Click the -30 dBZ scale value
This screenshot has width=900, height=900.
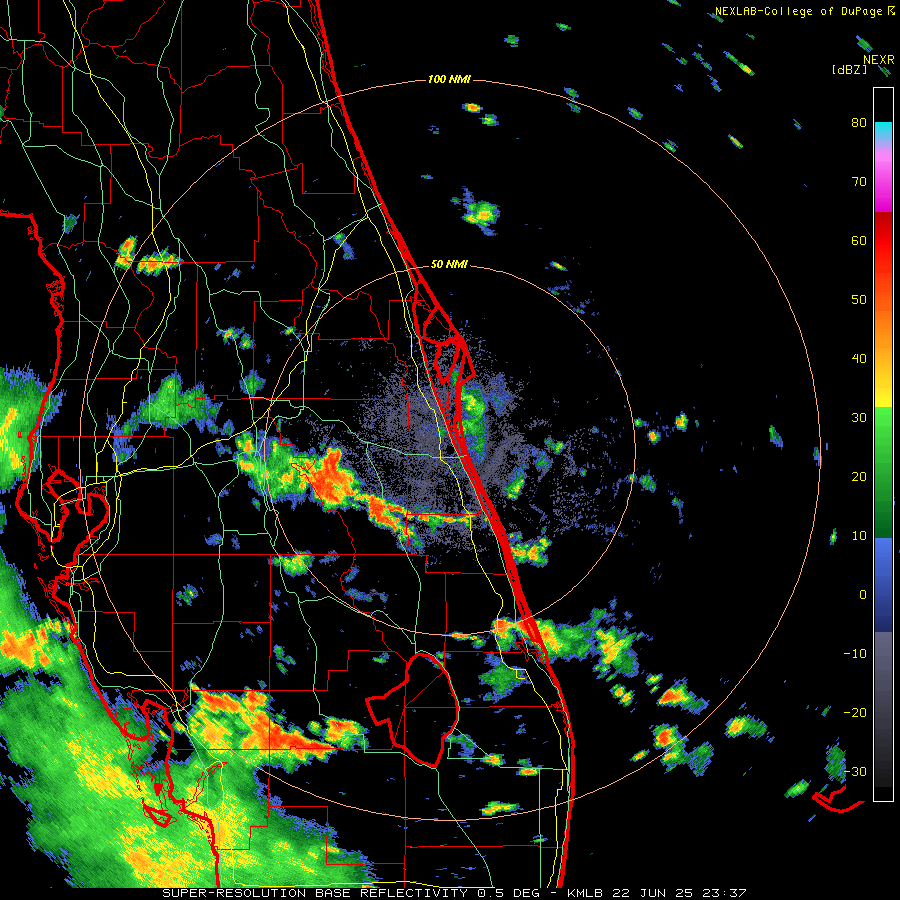click(855, 771)
